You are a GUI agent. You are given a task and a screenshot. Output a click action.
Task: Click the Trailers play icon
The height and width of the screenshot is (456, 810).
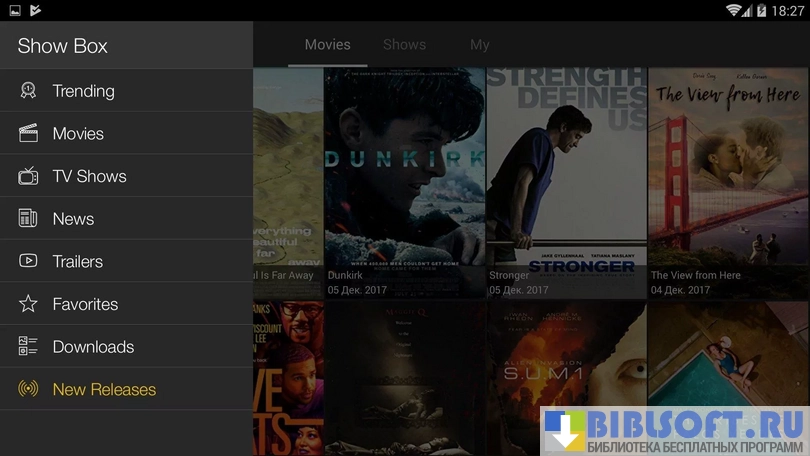click(28, 261)
